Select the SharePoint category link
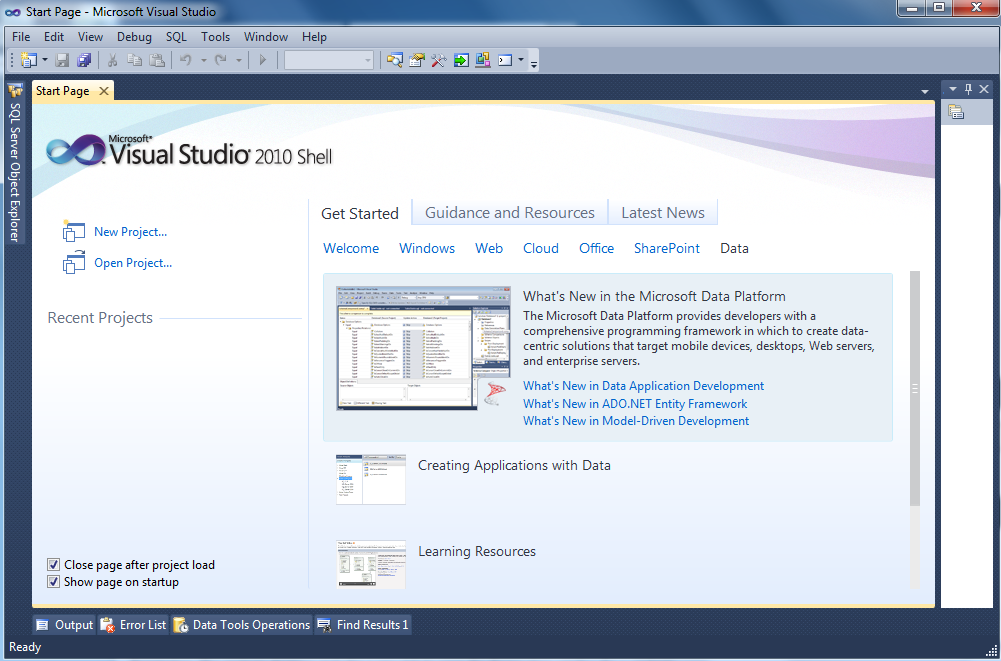 666,248
